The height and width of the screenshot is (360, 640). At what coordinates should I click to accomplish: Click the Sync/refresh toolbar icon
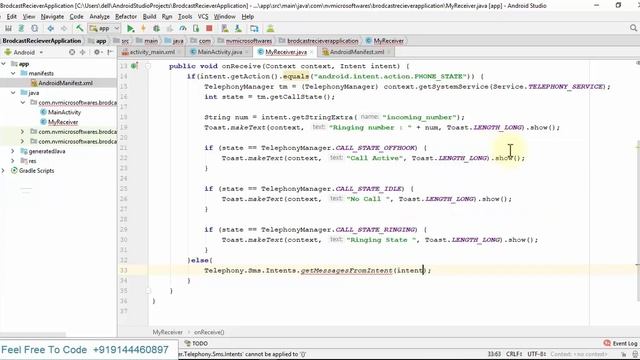tap(35, 29)
